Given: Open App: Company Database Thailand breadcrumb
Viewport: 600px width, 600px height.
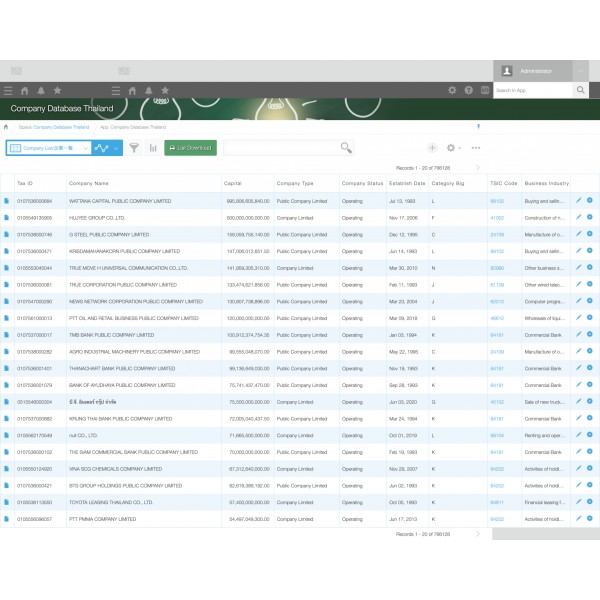Looking at the screenshot, I should click(133, 127).
